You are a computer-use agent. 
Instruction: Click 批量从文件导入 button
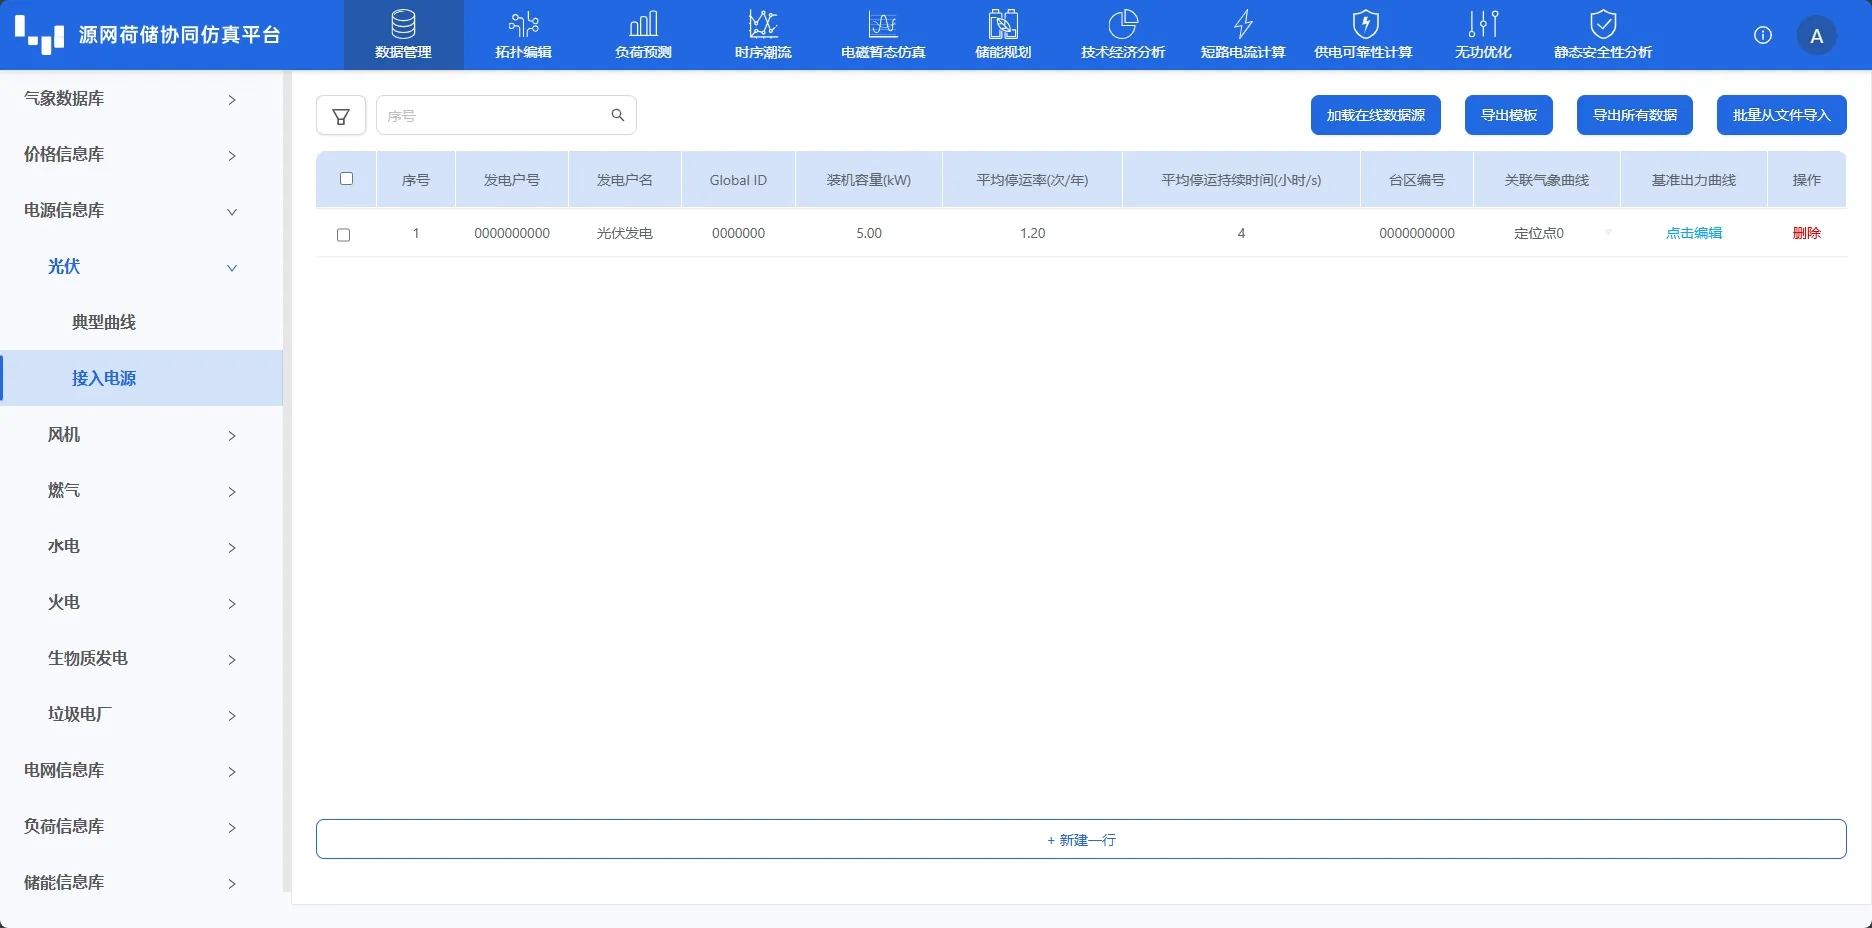[x=1782, y=115]
